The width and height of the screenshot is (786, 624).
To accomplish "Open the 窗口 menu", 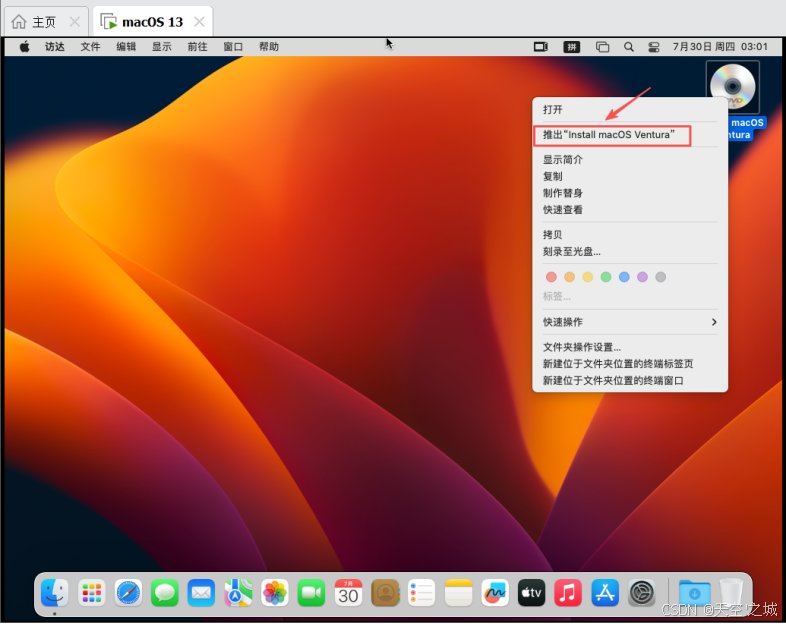I will (233, 47).
